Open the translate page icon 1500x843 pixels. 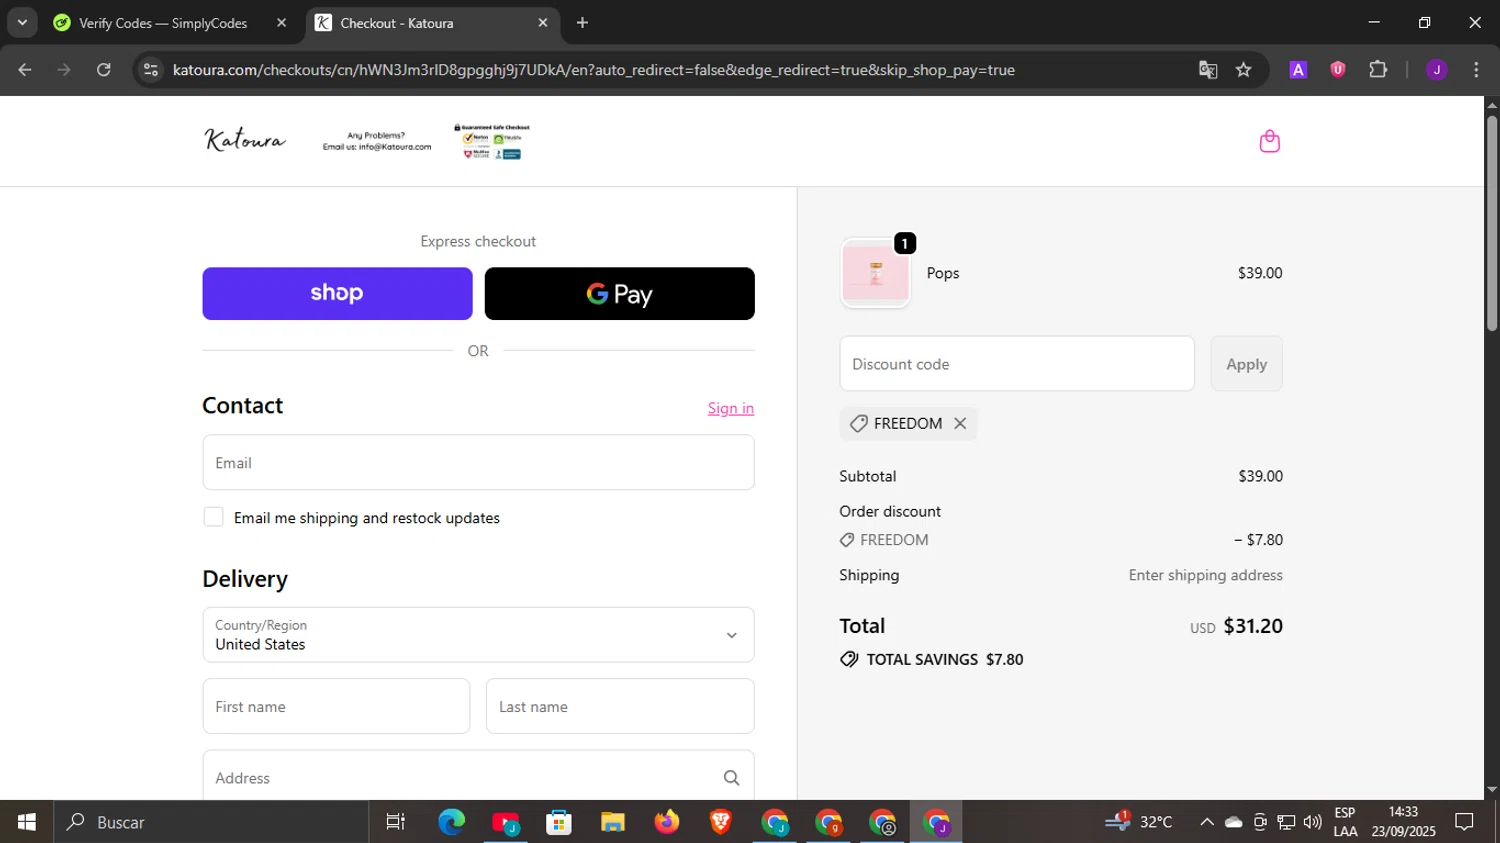pyautogui.click(x=1208, y=70)
